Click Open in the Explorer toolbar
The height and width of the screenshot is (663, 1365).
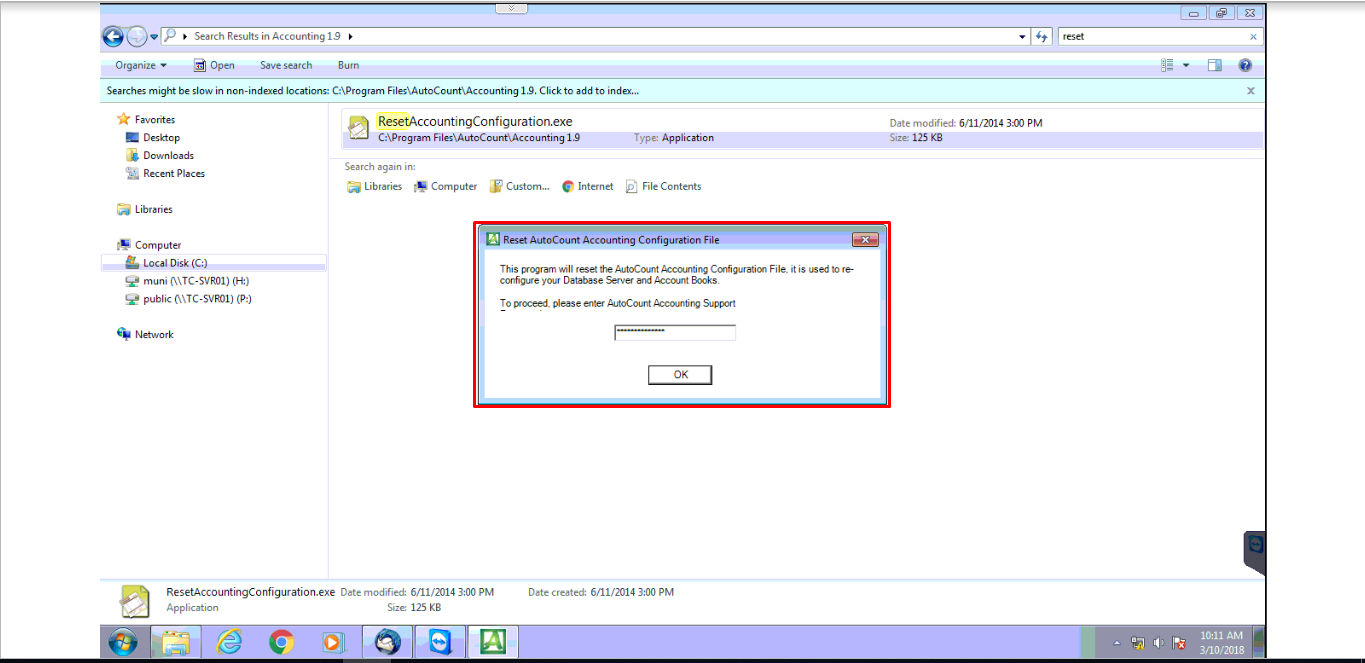[x=214, y=65]
